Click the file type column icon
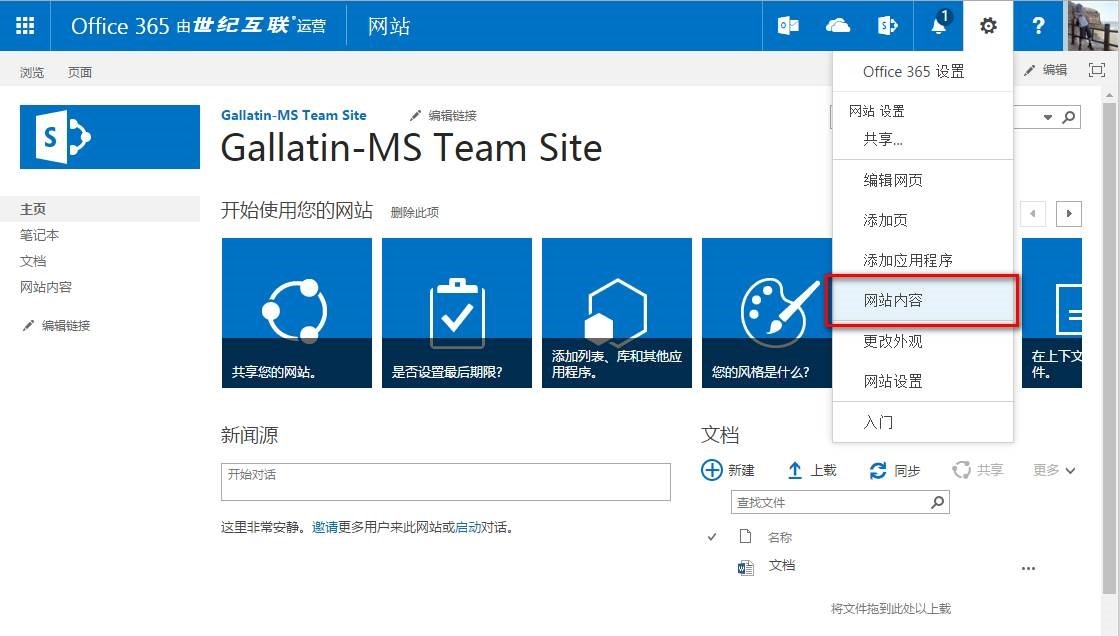 point(746,536)
